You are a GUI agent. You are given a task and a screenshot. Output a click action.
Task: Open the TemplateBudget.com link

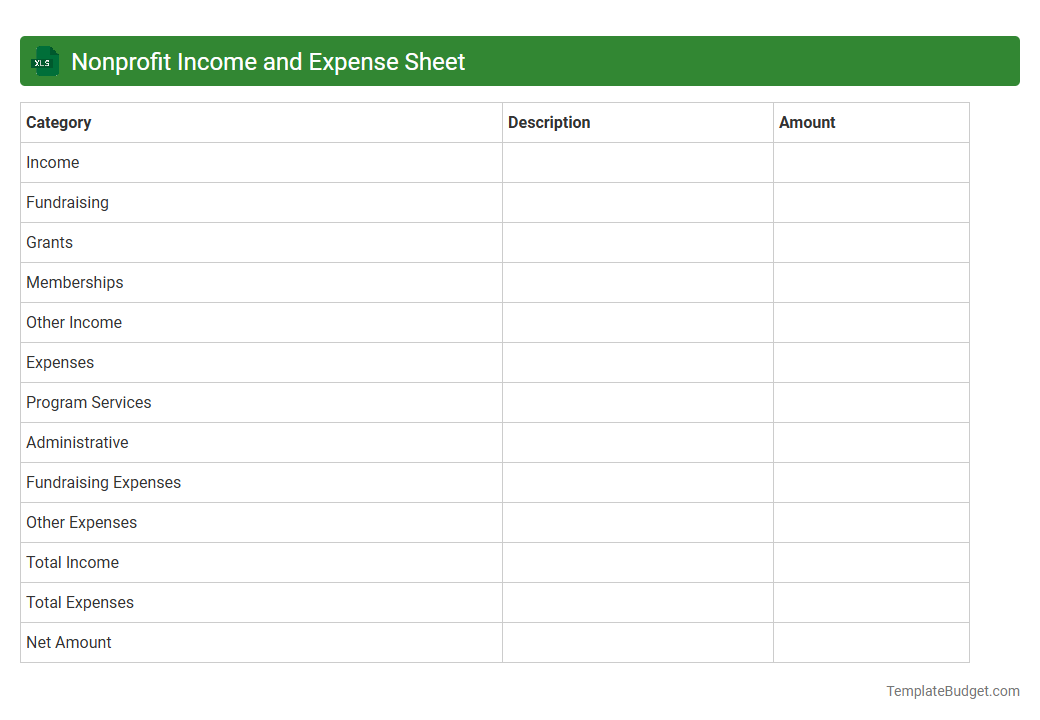(x=951, y=690)
